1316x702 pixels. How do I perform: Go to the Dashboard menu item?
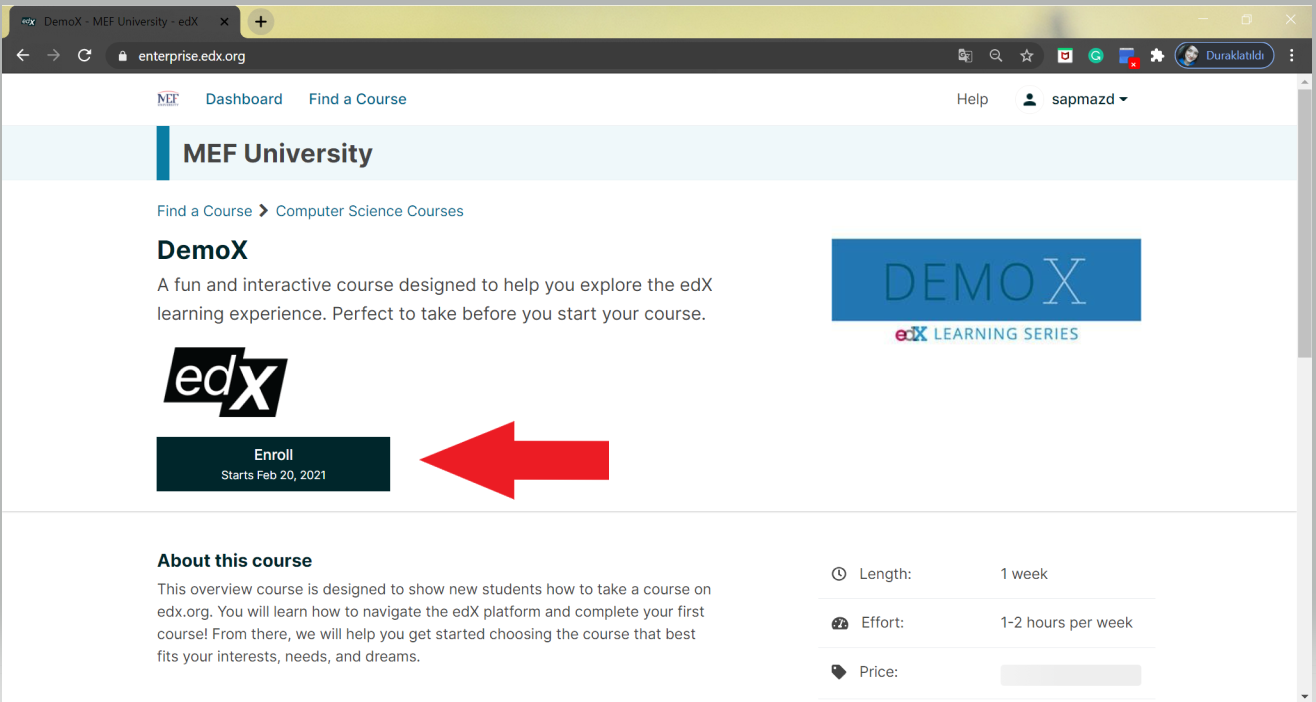(244, 99)
